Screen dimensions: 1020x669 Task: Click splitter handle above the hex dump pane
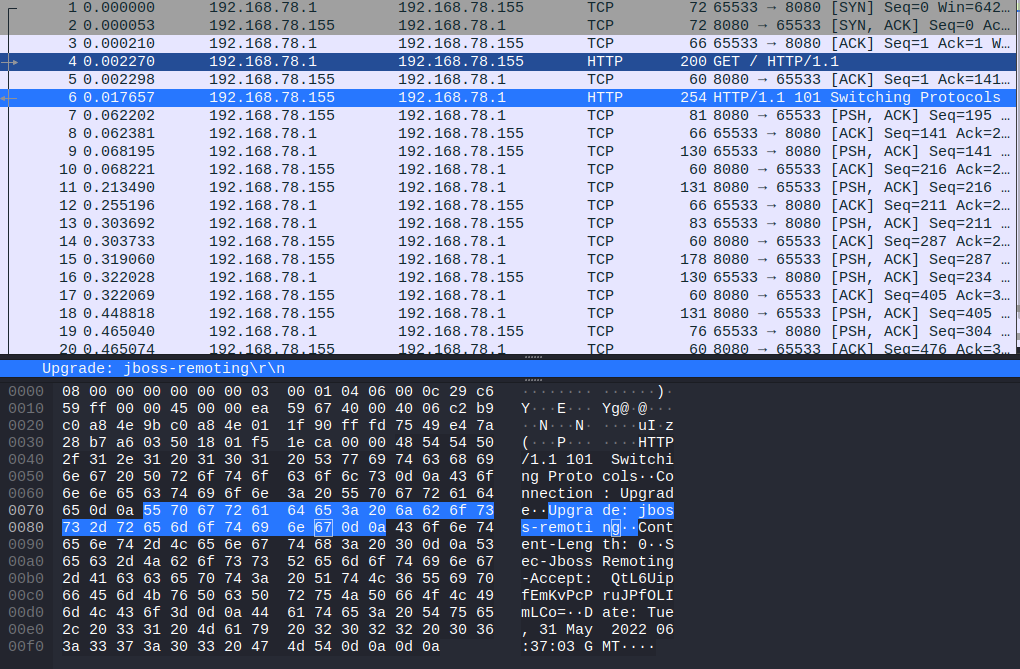pos(533,380)
